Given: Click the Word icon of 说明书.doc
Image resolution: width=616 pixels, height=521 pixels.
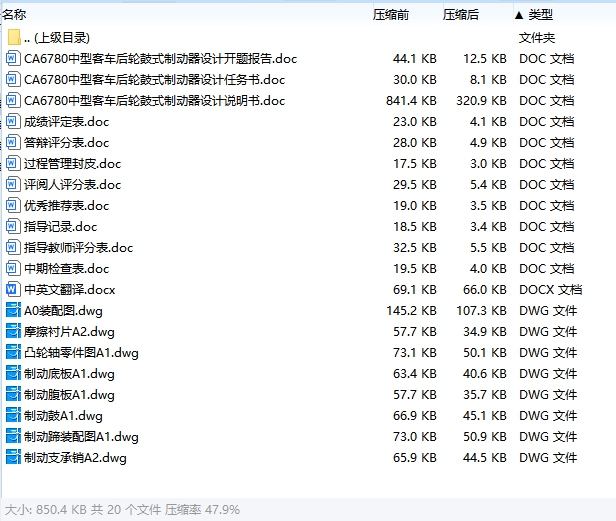Looking at the screenshot, I should click(12, 101).
